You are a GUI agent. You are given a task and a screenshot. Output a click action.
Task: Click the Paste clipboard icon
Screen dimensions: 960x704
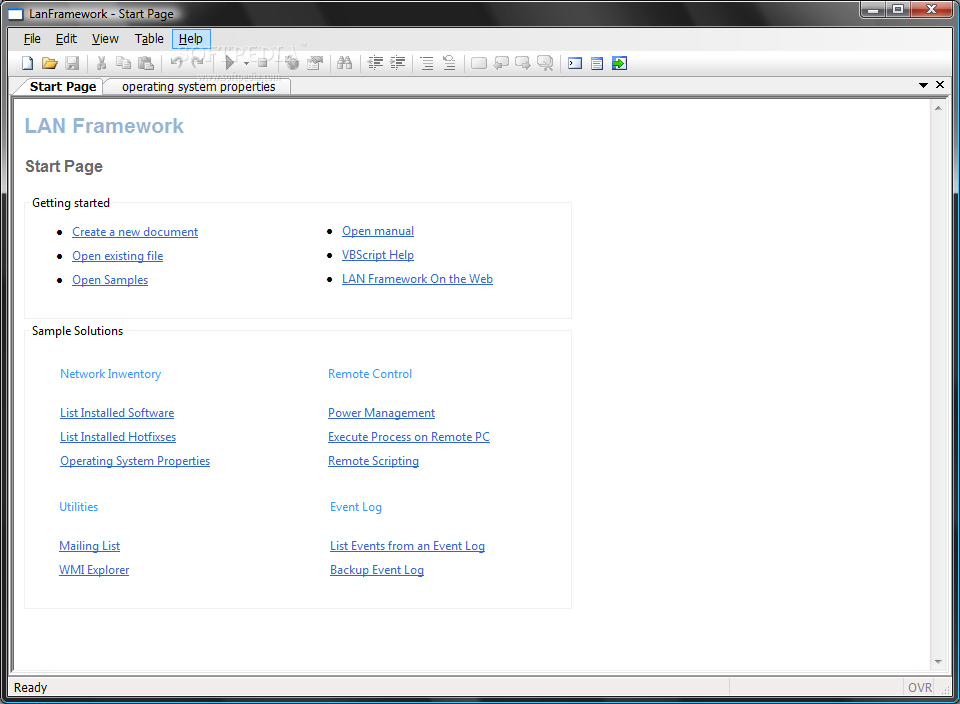click(x=146, y=63)
